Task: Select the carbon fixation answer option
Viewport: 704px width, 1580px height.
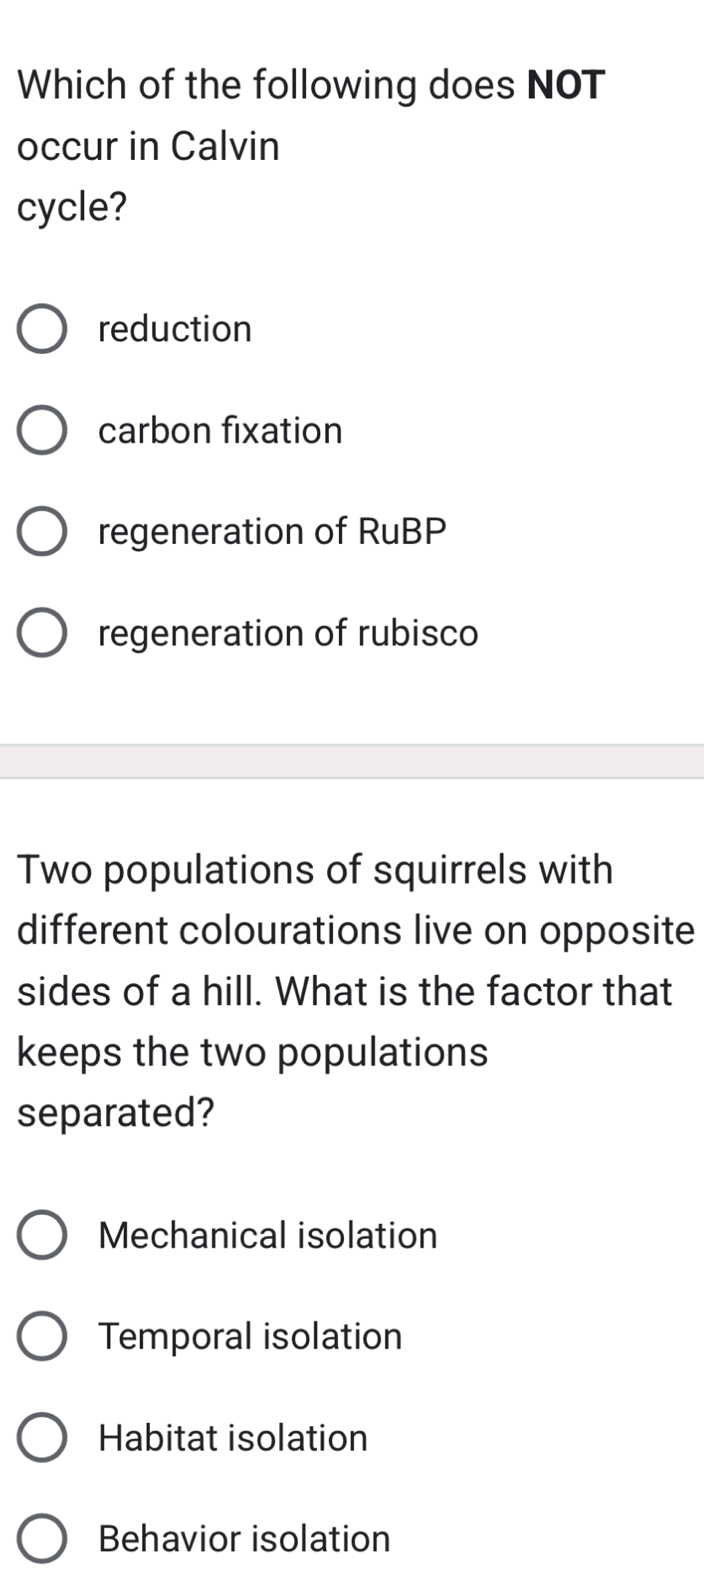Action: [x=220, y=431]
